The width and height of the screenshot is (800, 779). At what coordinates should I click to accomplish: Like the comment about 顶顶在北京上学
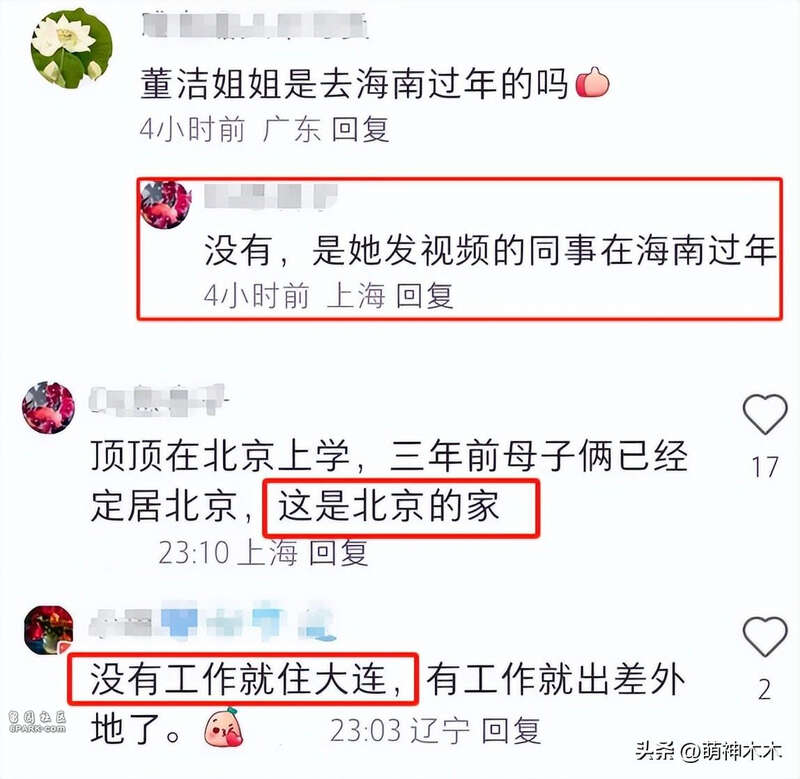(765, 414)
